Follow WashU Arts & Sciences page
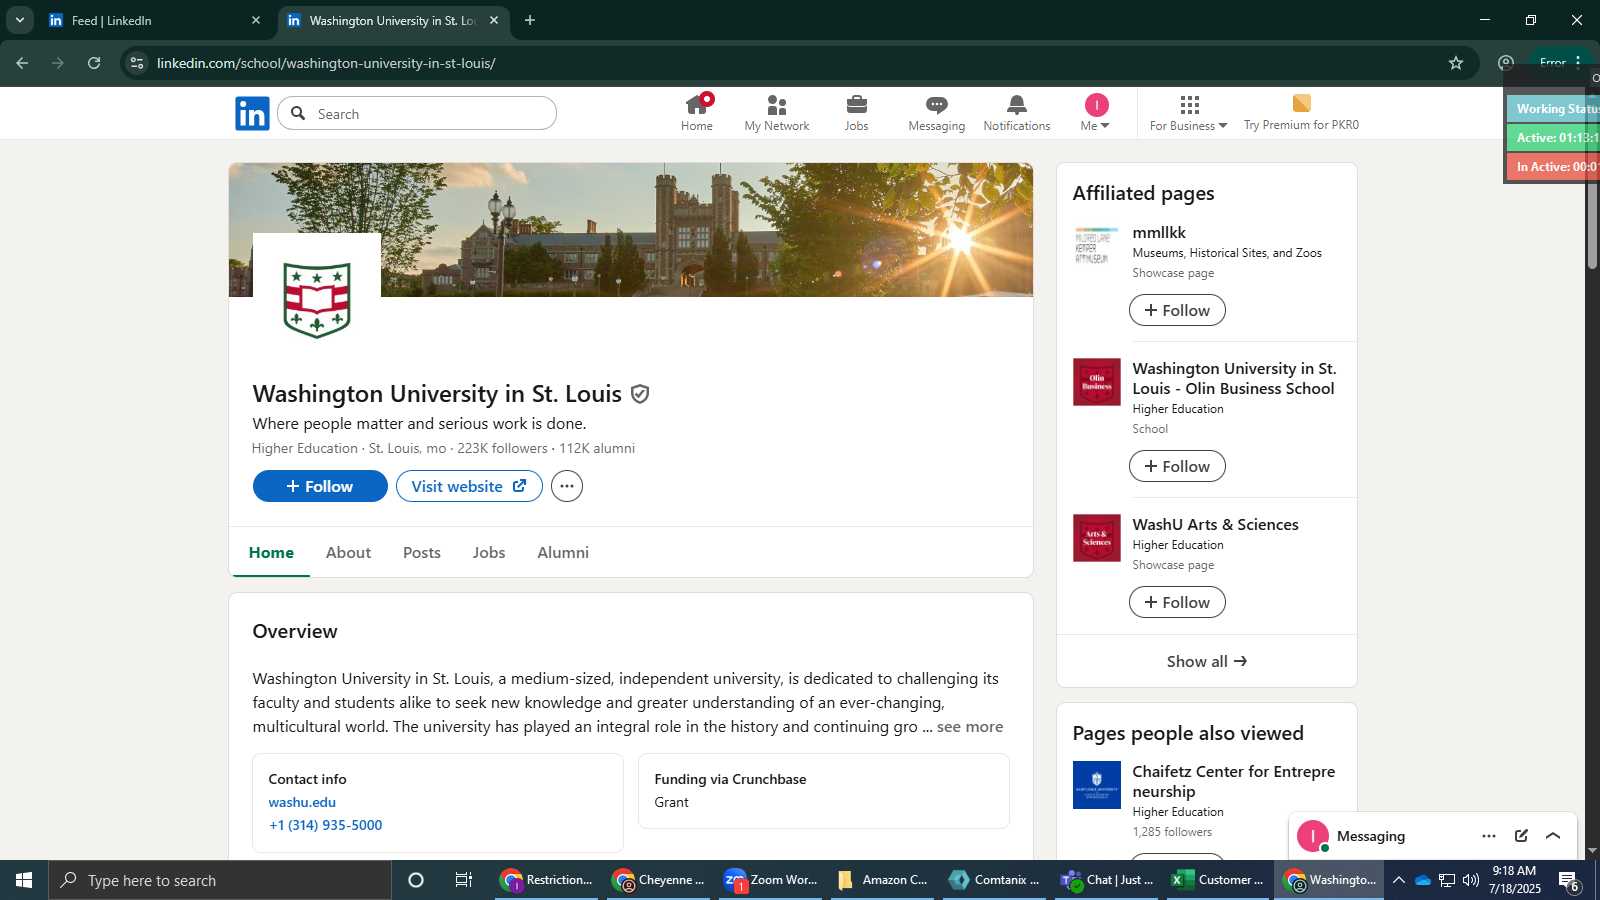 (1177, 602)
